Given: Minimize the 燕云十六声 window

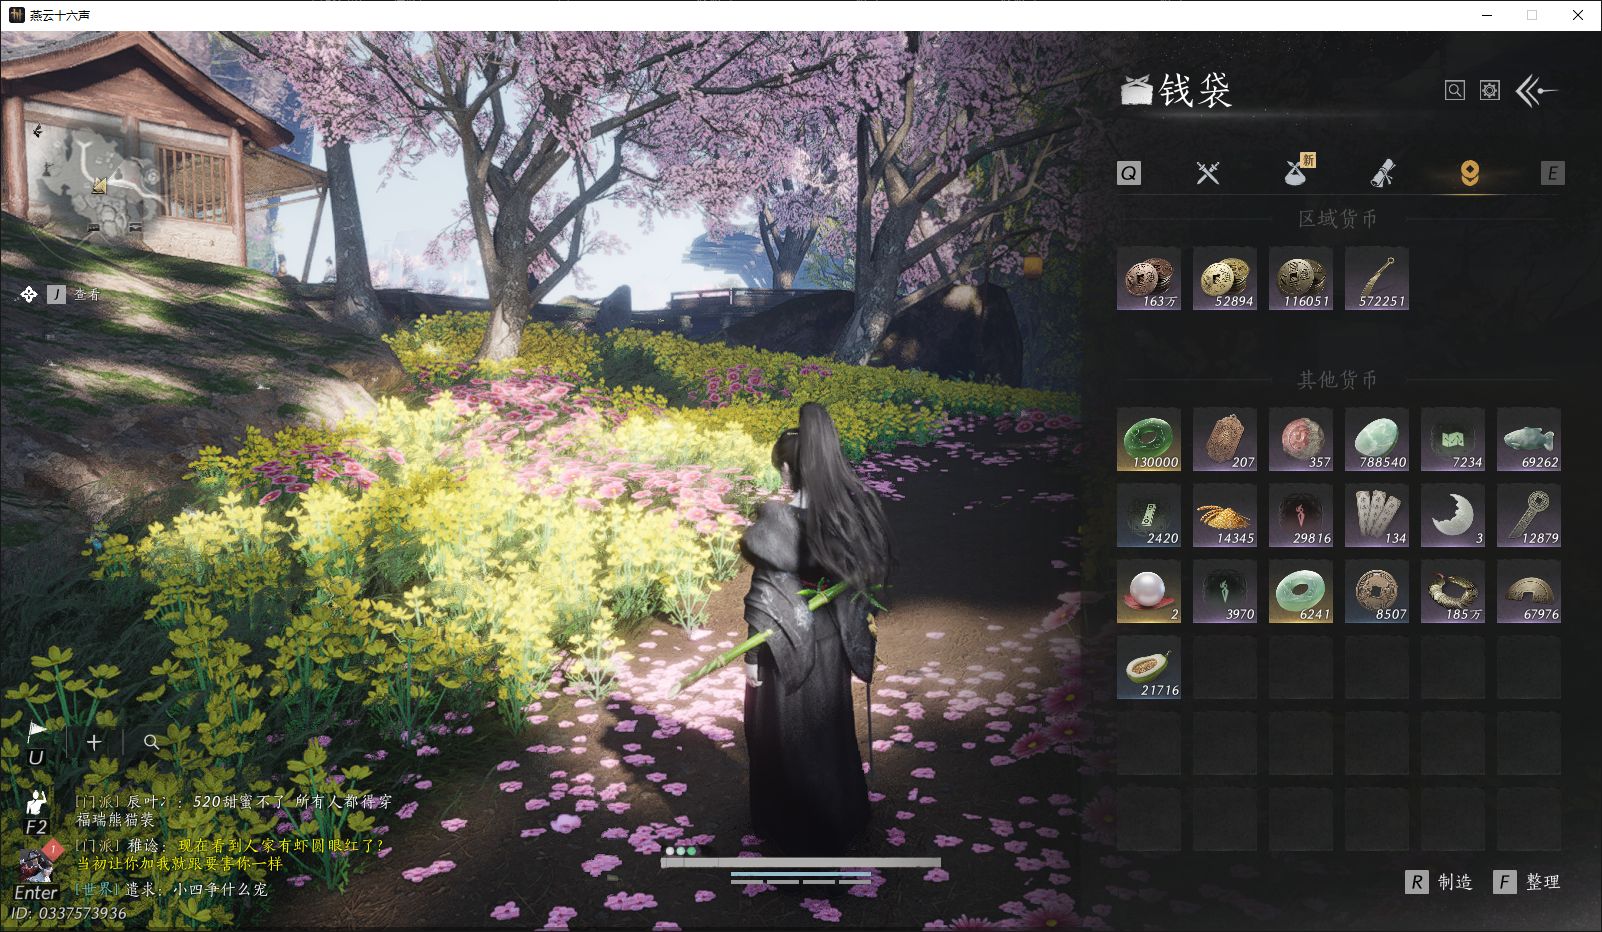Looking at the screenshot, I should pos(1486,15).
